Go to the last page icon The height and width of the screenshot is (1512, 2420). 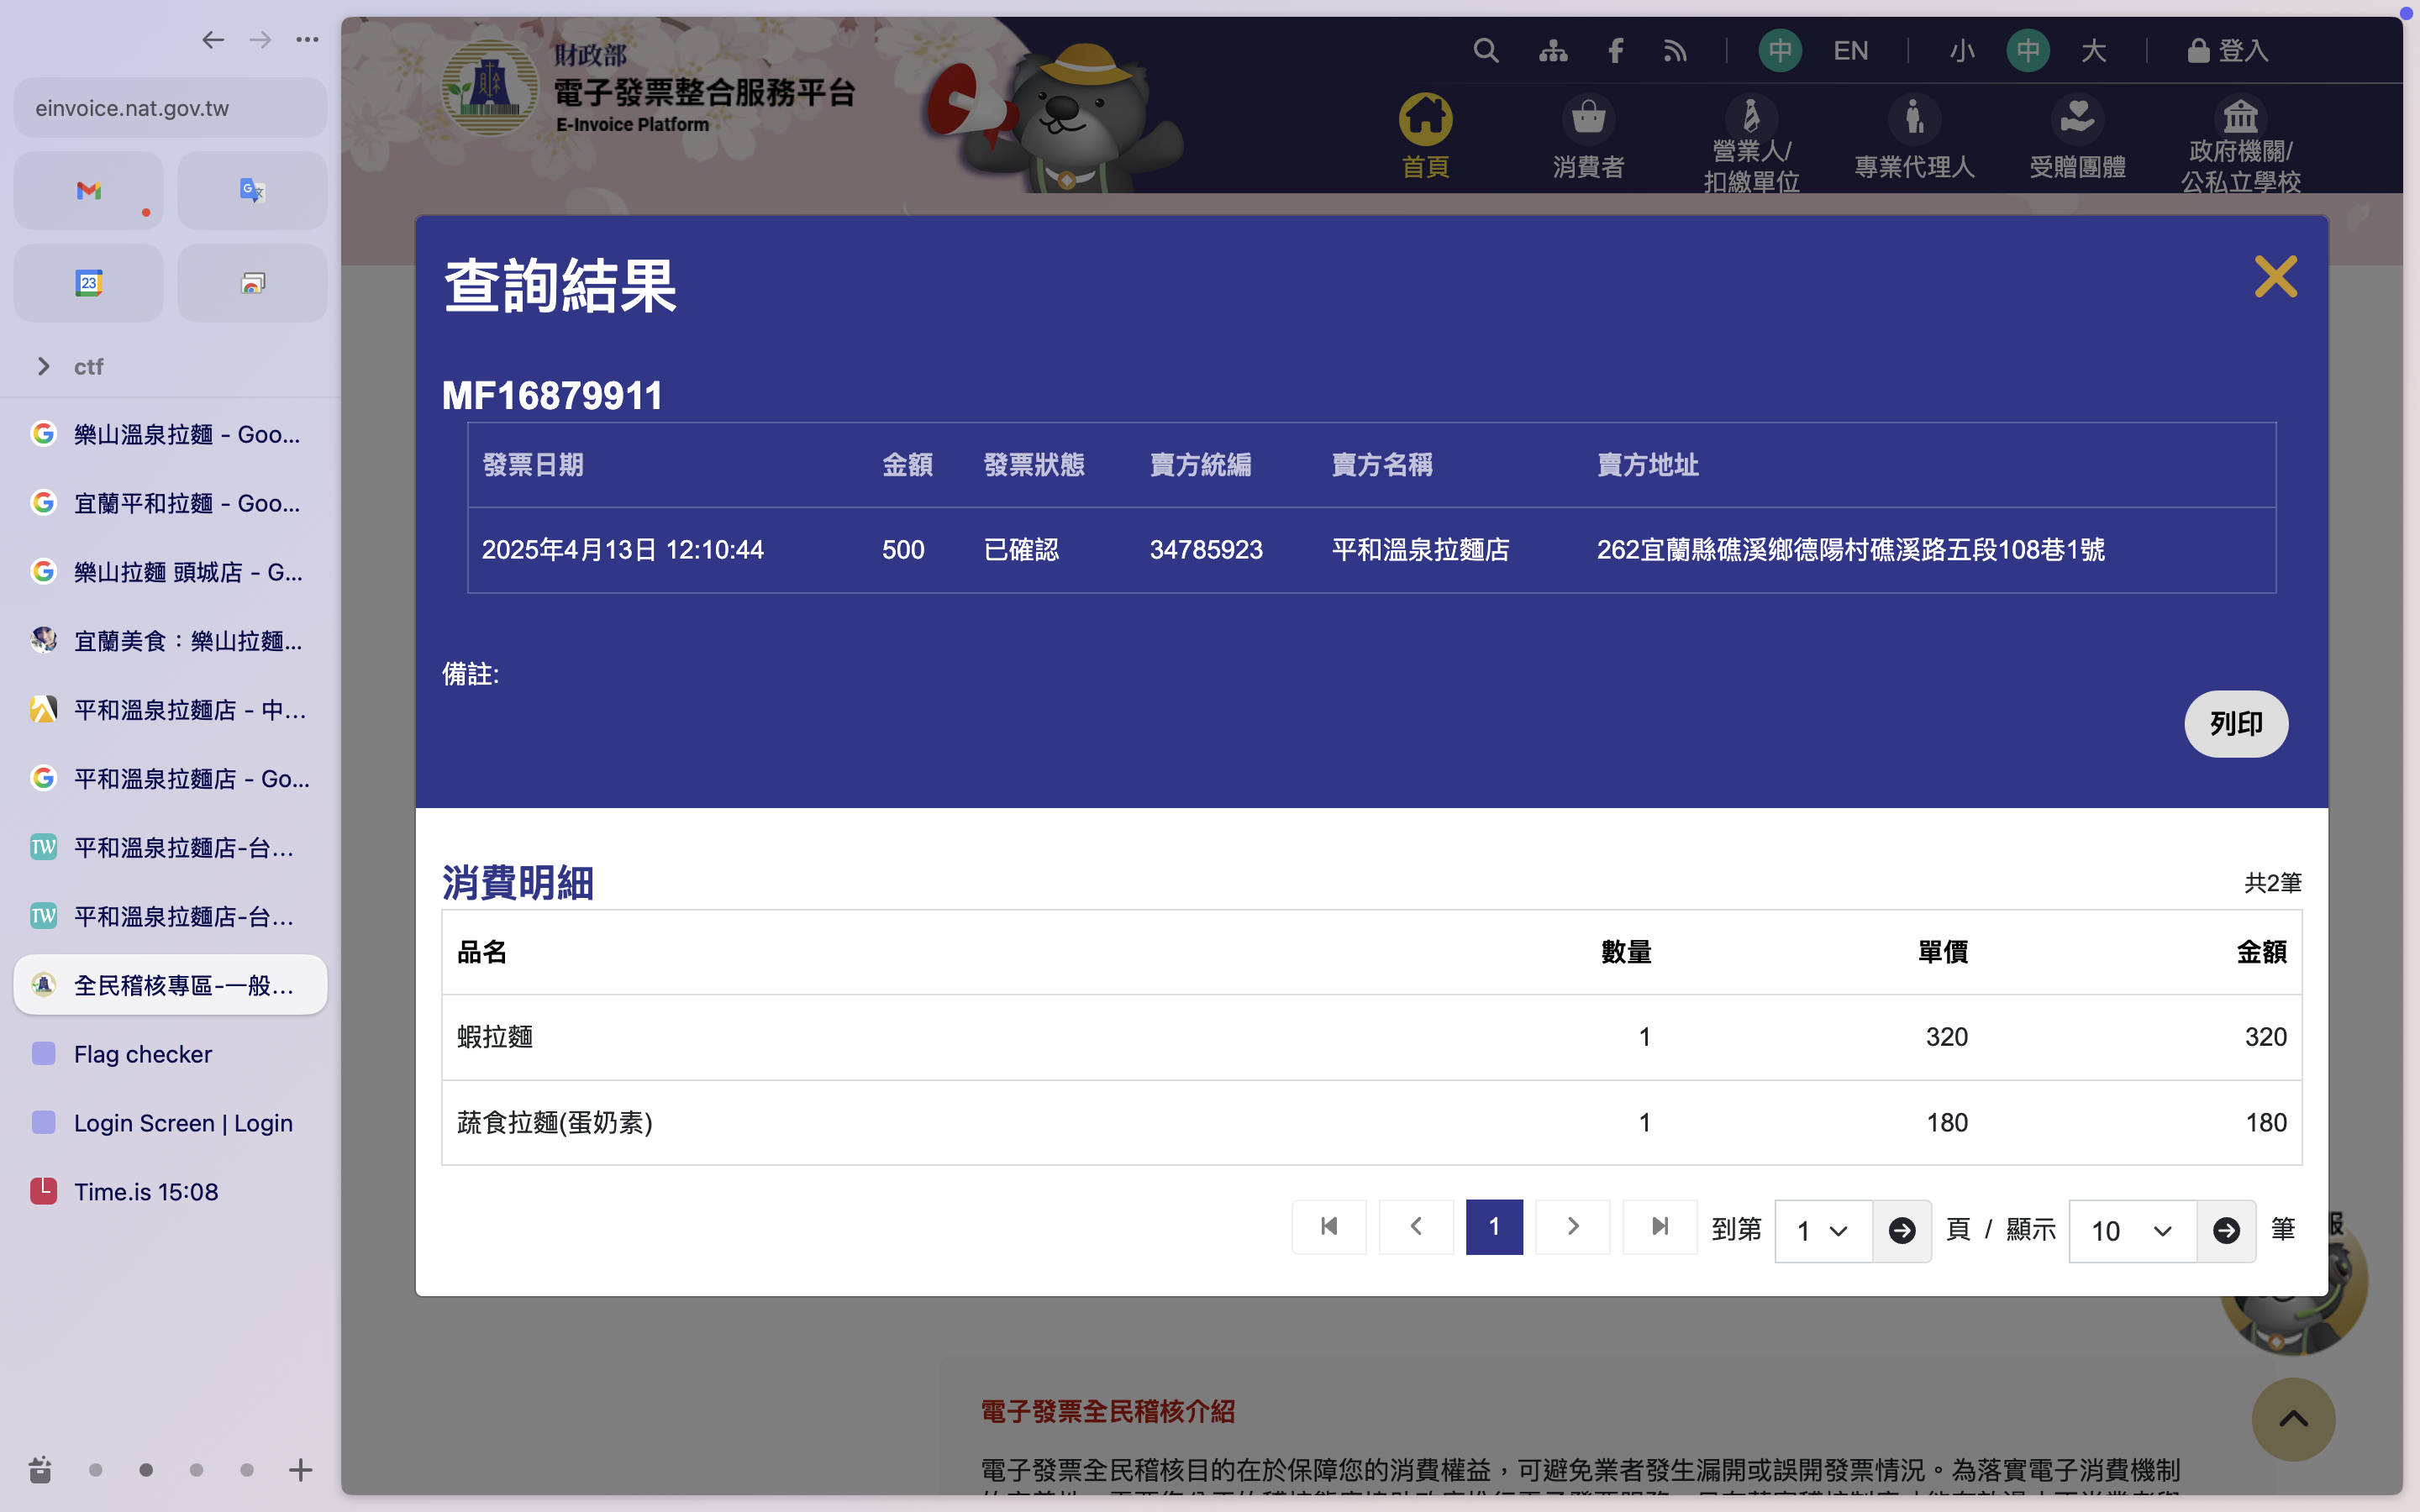point(1660,1226)
